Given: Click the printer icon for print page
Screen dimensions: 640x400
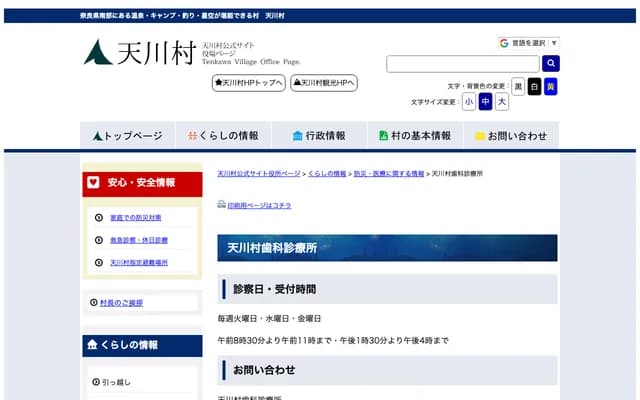Looking at the screenshot, I should (x=222, y=205).
